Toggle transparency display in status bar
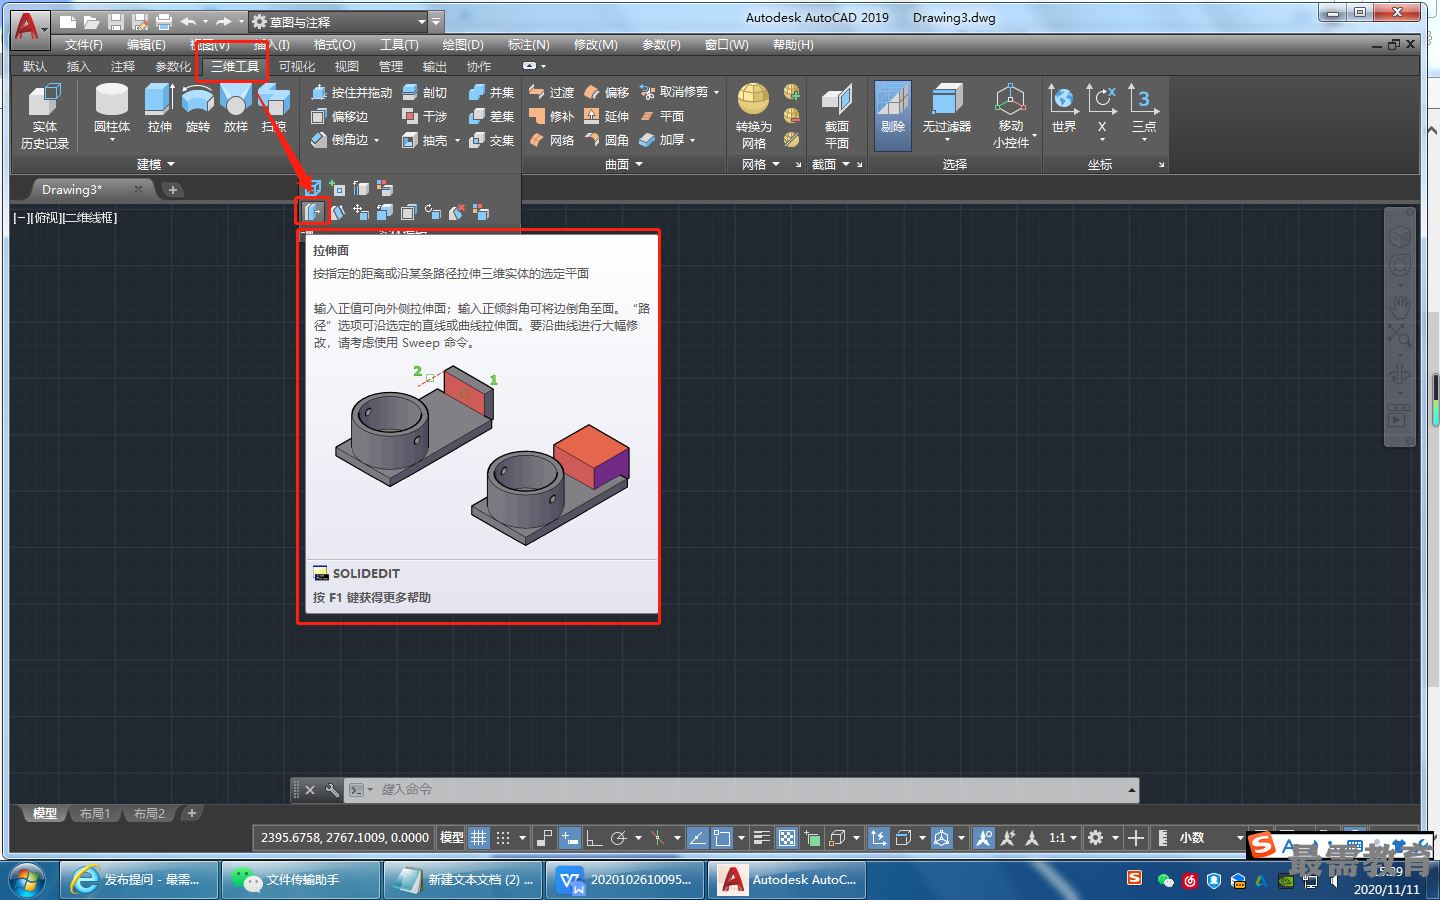Image resolution: width=1440 pixels, height=900 pixels. tap(787, 838)
